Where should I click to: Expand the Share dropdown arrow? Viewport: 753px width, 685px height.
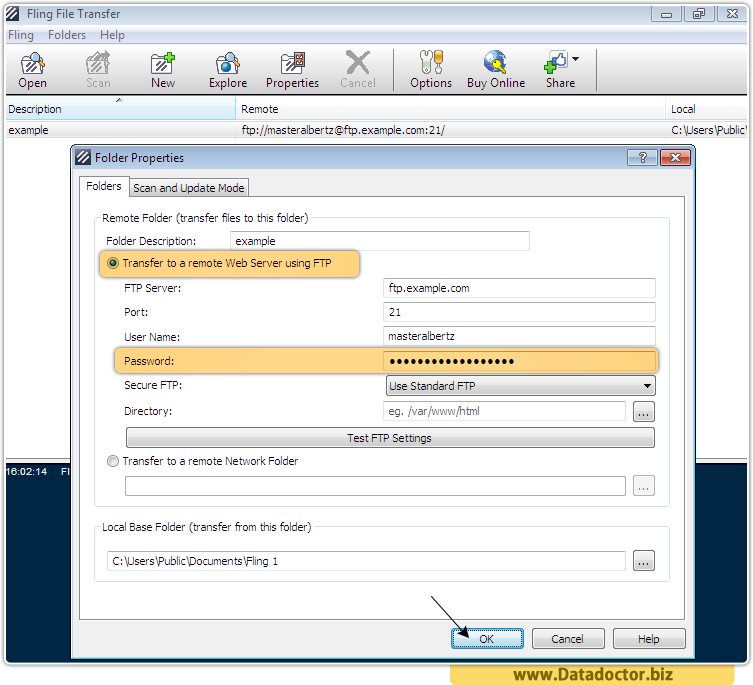(x=575, y=59)
